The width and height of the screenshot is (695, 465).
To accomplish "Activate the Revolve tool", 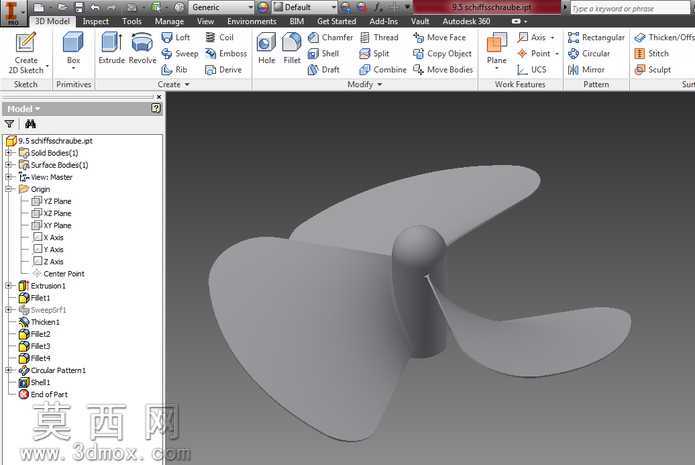I will click(142, 48).
